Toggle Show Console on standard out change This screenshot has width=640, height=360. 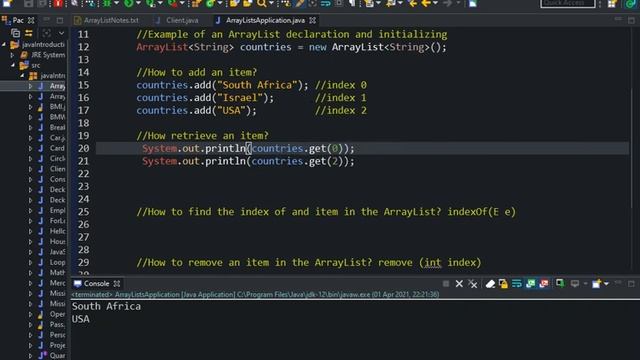point(531,283)
